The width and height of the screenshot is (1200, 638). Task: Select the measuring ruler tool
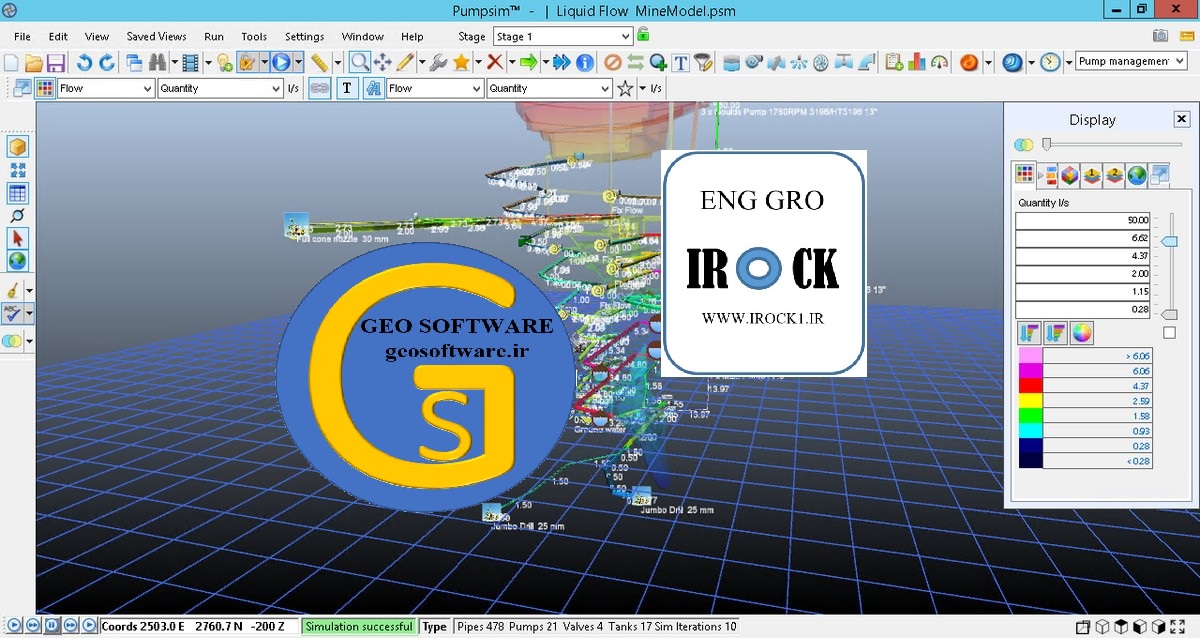tap(319, 62)
